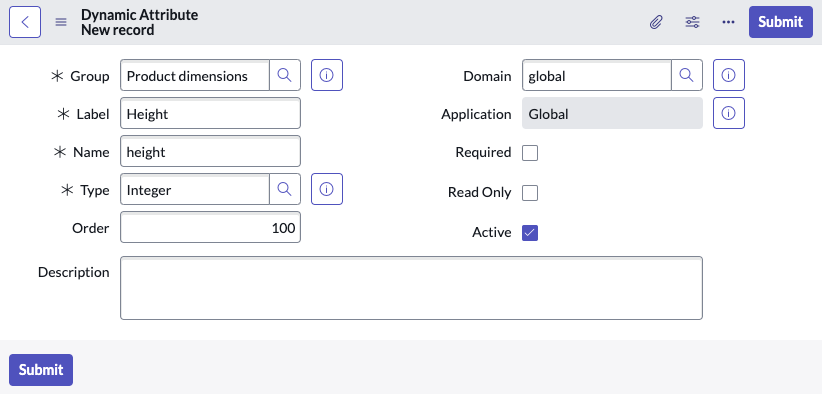This screenshot has height=394, width=822.
Task: Enable the Read Only checkbox
Action: point(530,193)
